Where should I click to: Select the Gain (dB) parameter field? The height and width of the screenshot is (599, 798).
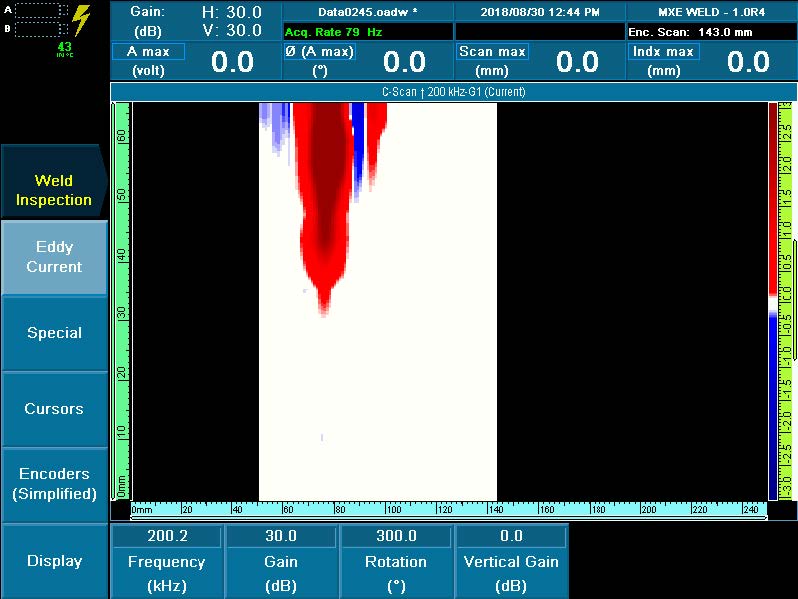tap(281, 561)
